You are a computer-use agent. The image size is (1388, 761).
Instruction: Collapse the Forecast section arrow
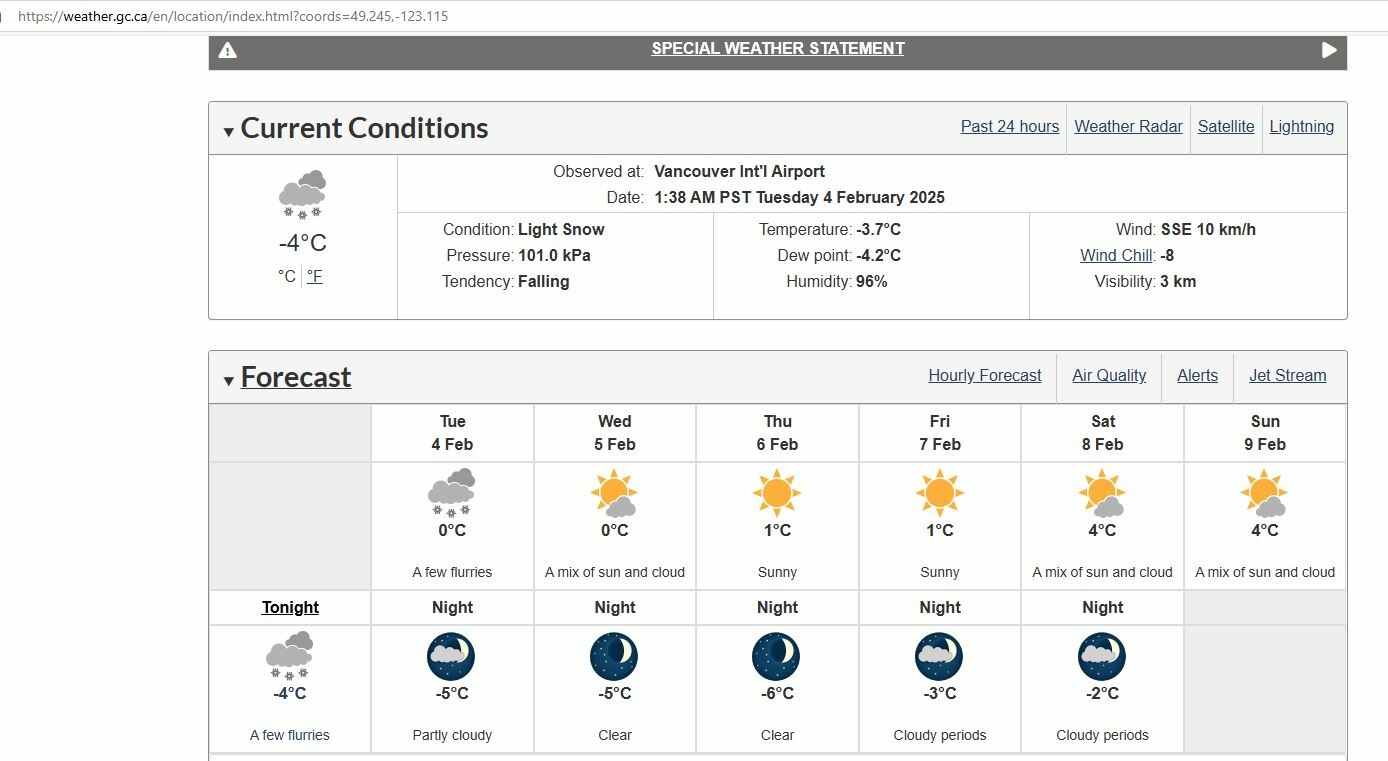click(x=229, y=380)
